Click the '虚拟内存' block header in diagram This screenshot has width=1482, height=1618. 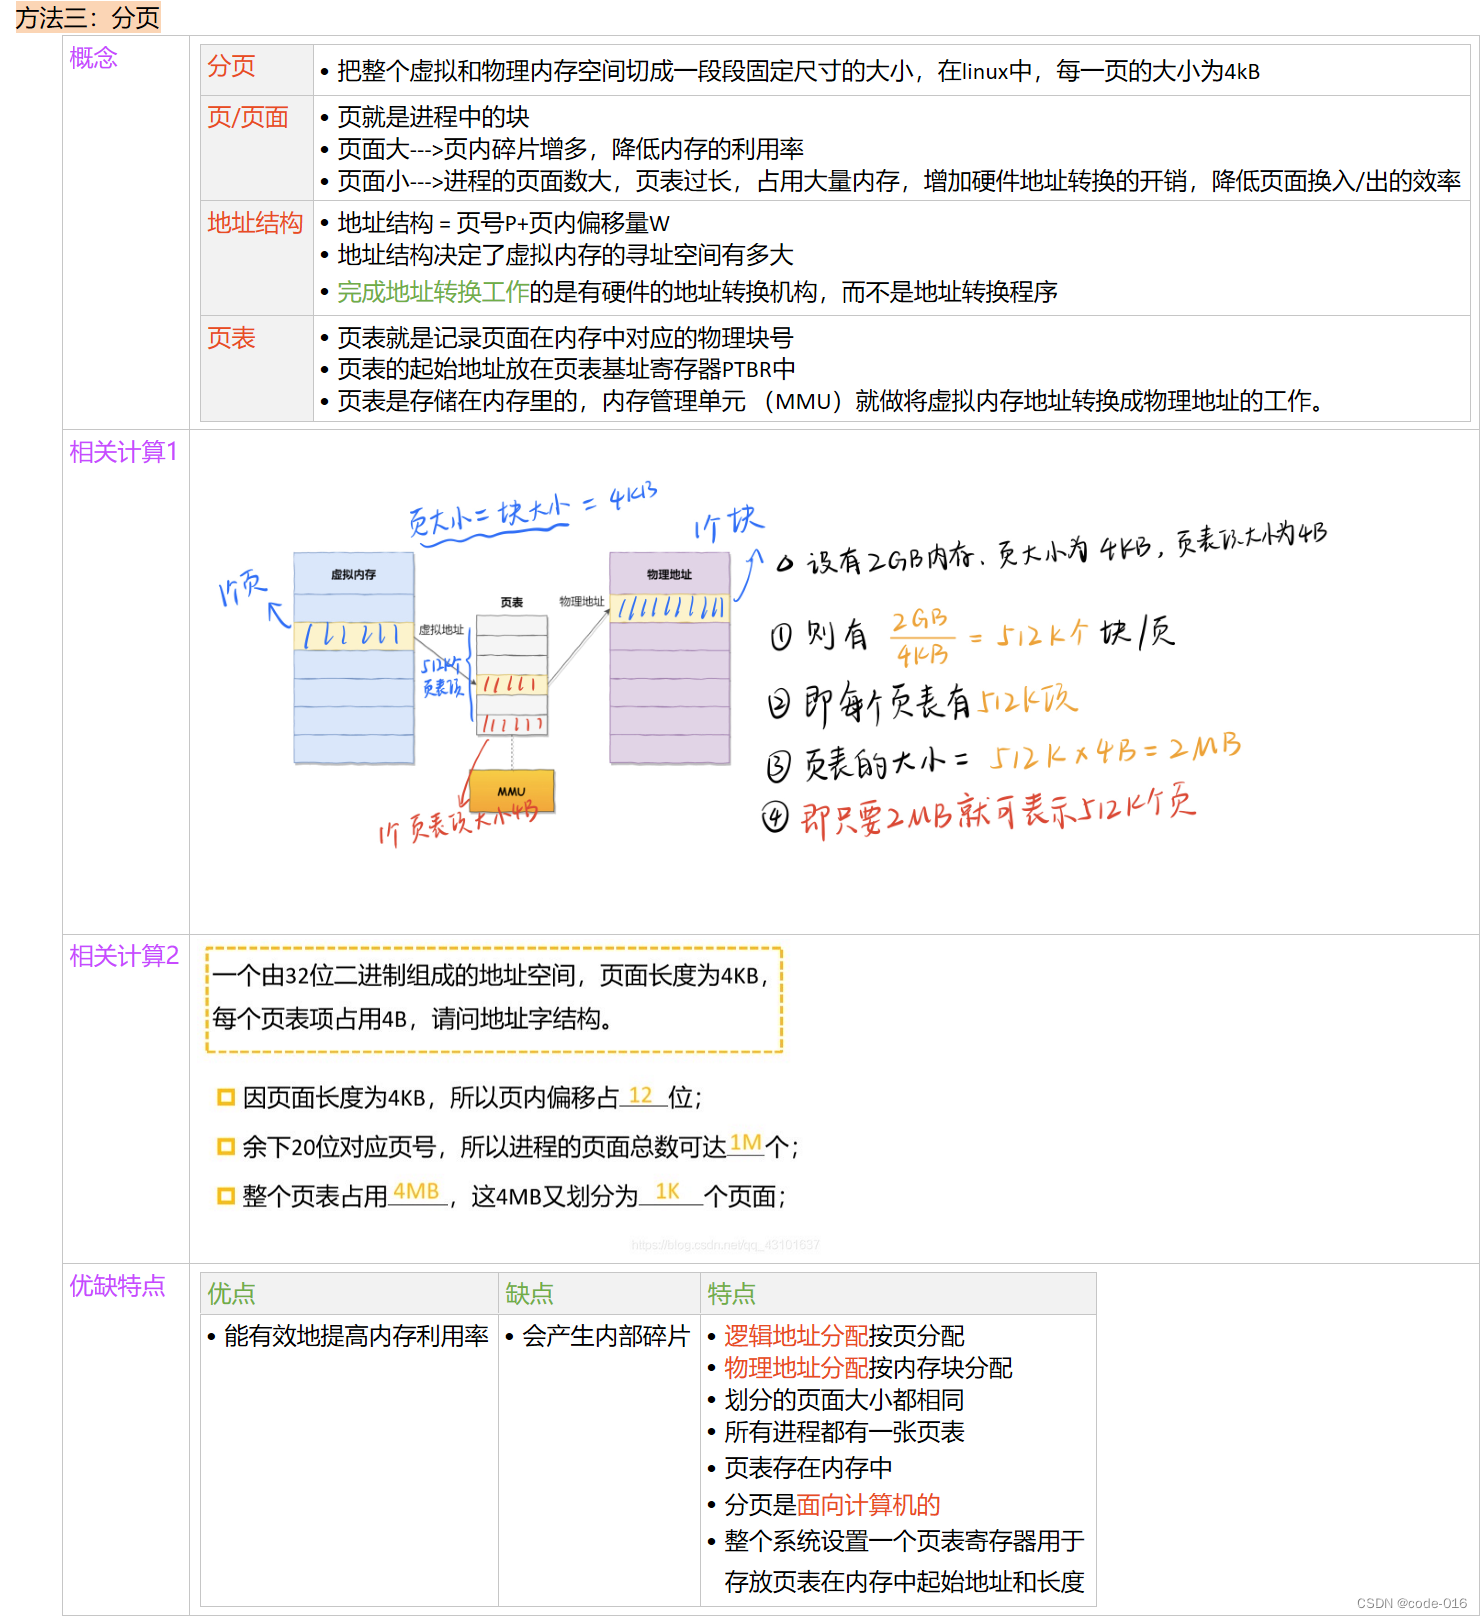pos(354,574)
